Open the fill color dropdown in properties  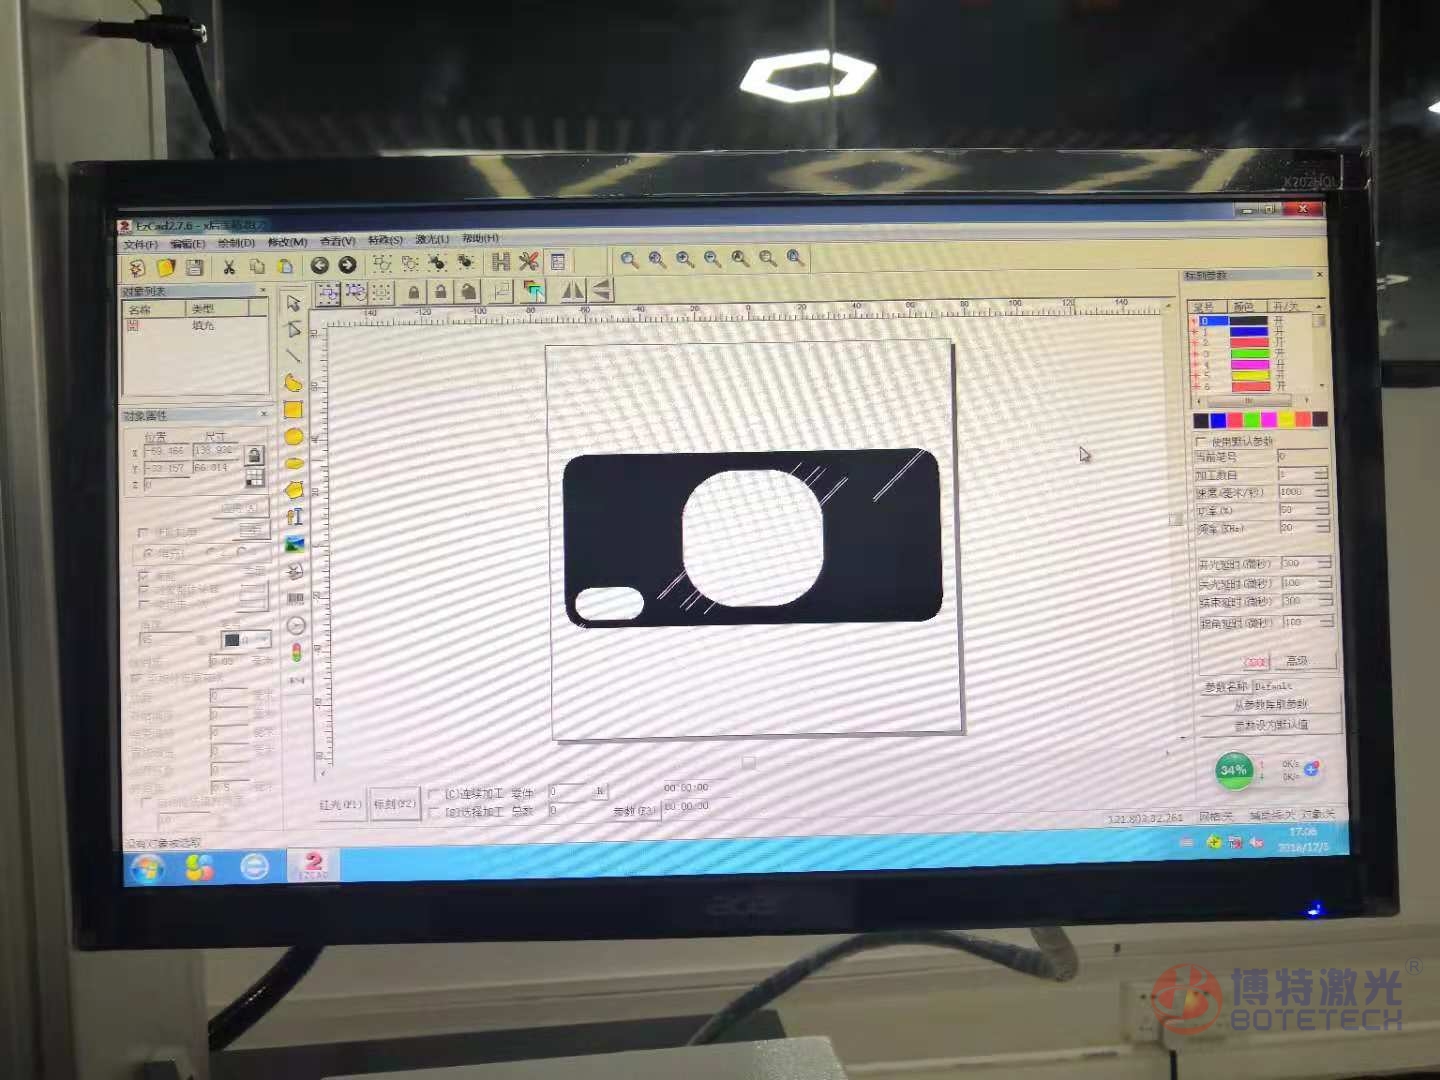pos(264,640)
